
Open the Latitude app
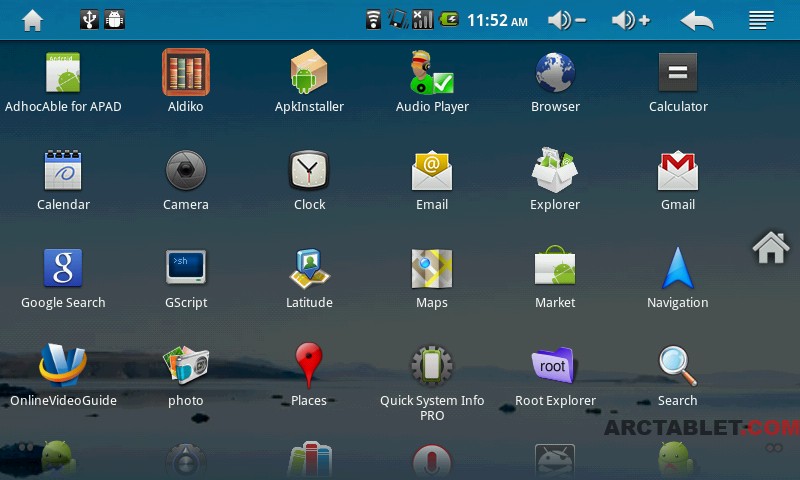coord(309,268)
